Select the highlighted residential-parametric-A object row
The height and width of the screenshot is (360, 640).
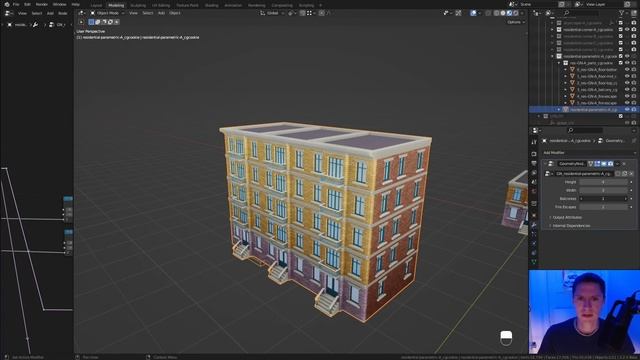click(x=584, y=109)
